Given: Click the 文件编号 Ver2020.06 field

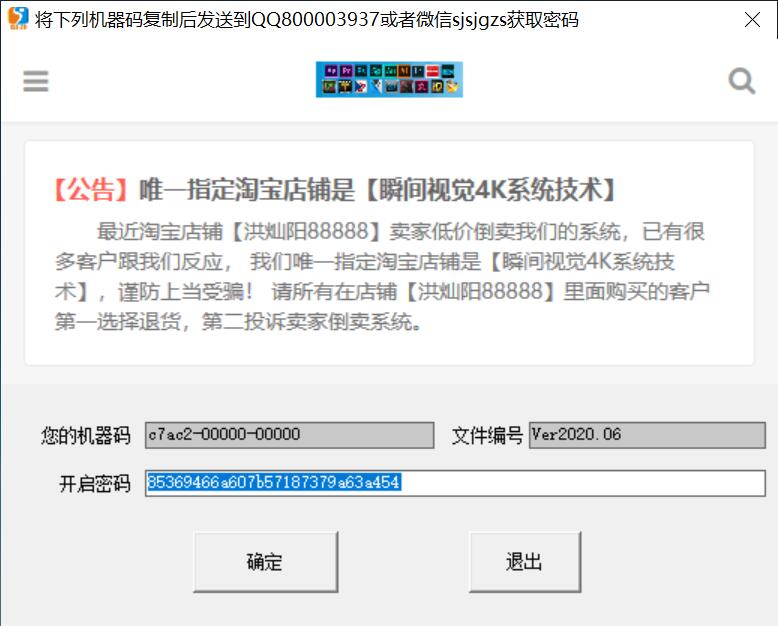Looking at the screenshot, I should click(x=647, y=435).
